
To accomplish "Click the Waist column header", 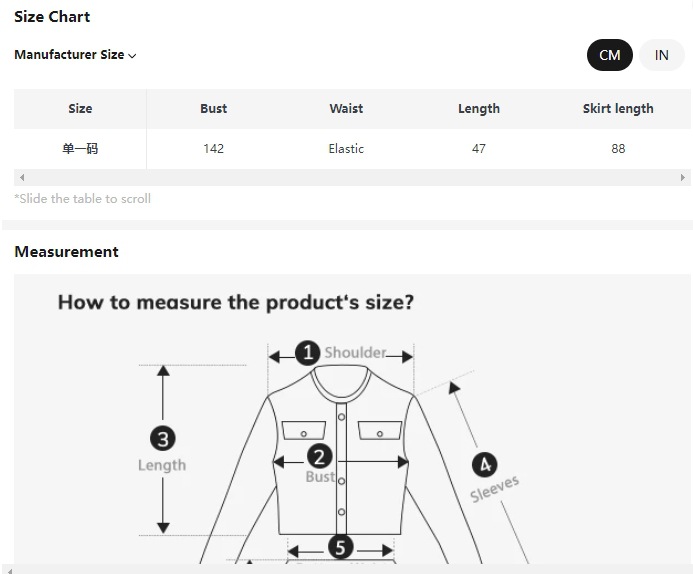I will 346,108.
